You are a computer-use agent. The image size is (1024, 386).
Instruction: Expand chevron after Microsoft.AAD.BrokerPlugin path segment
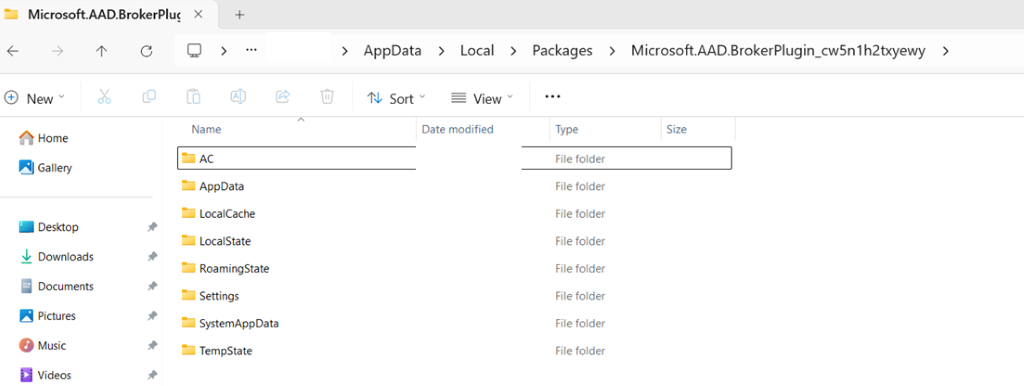pyautogui.click(x=945, y=51)
